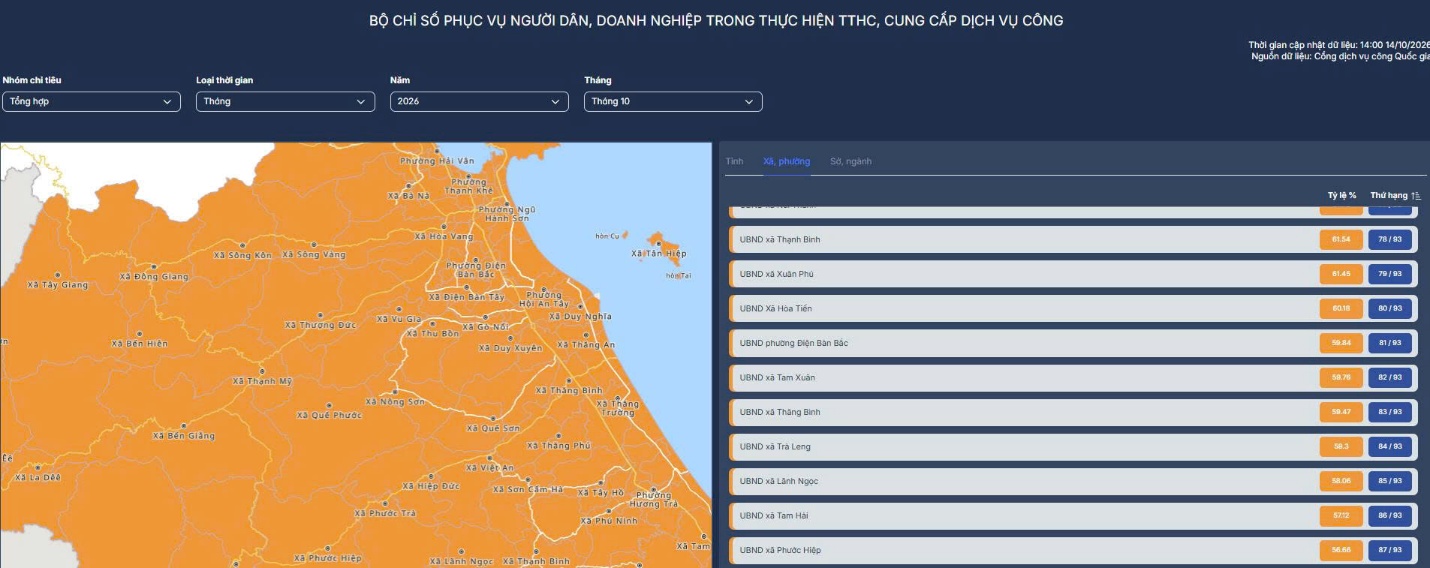Click Xã Hiệp Đức on the map

point(431,486)
